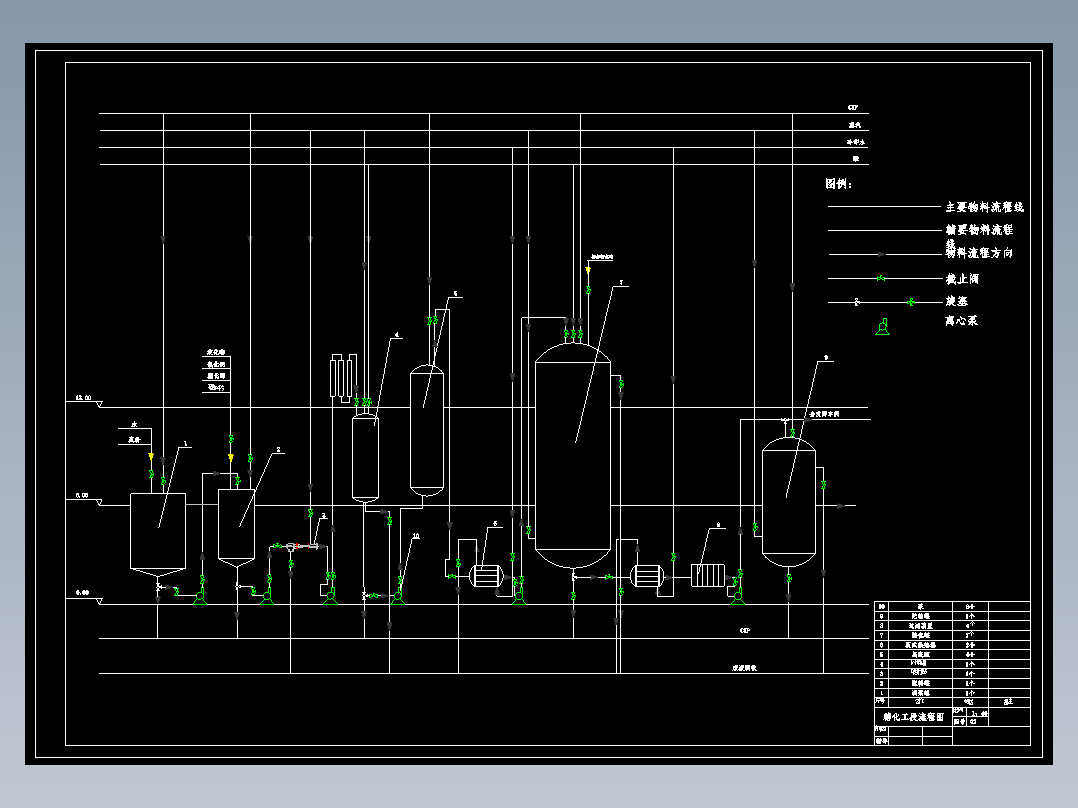
Task: Select the pump right of filter unit 8
Action: click(738, 597)
